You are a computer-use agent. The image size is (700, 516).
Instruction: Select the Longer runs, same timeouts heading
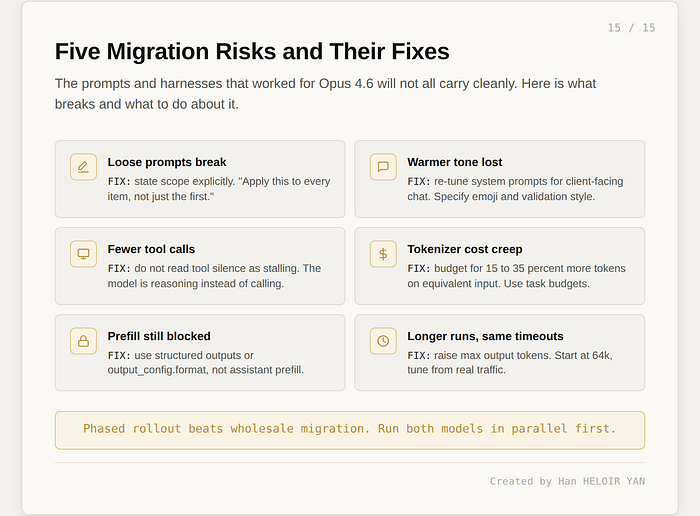coord(485,336)
